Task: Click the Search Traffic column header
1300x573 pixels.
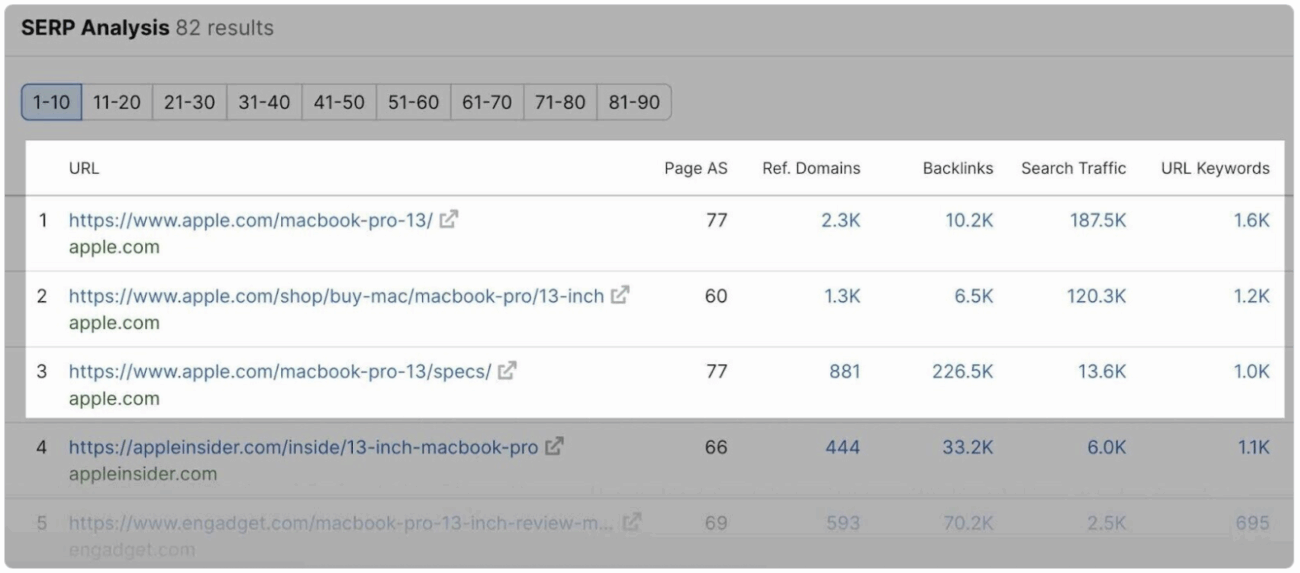Action: (1073, 169)
